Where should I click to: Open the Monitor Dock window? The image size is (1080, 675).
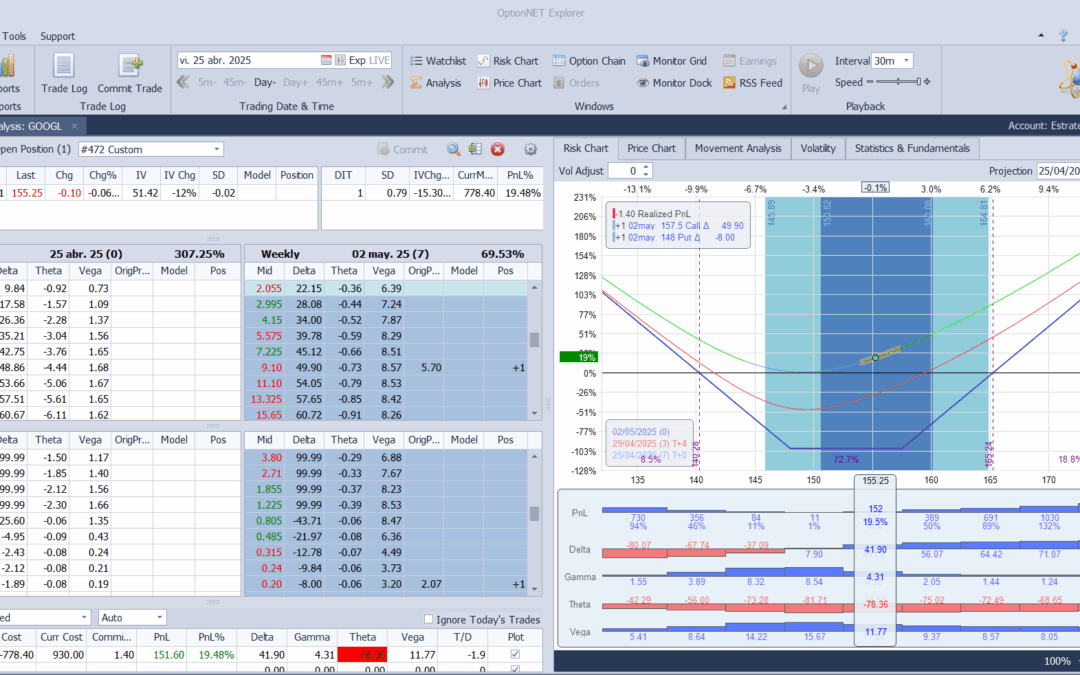tap(674, 83)
